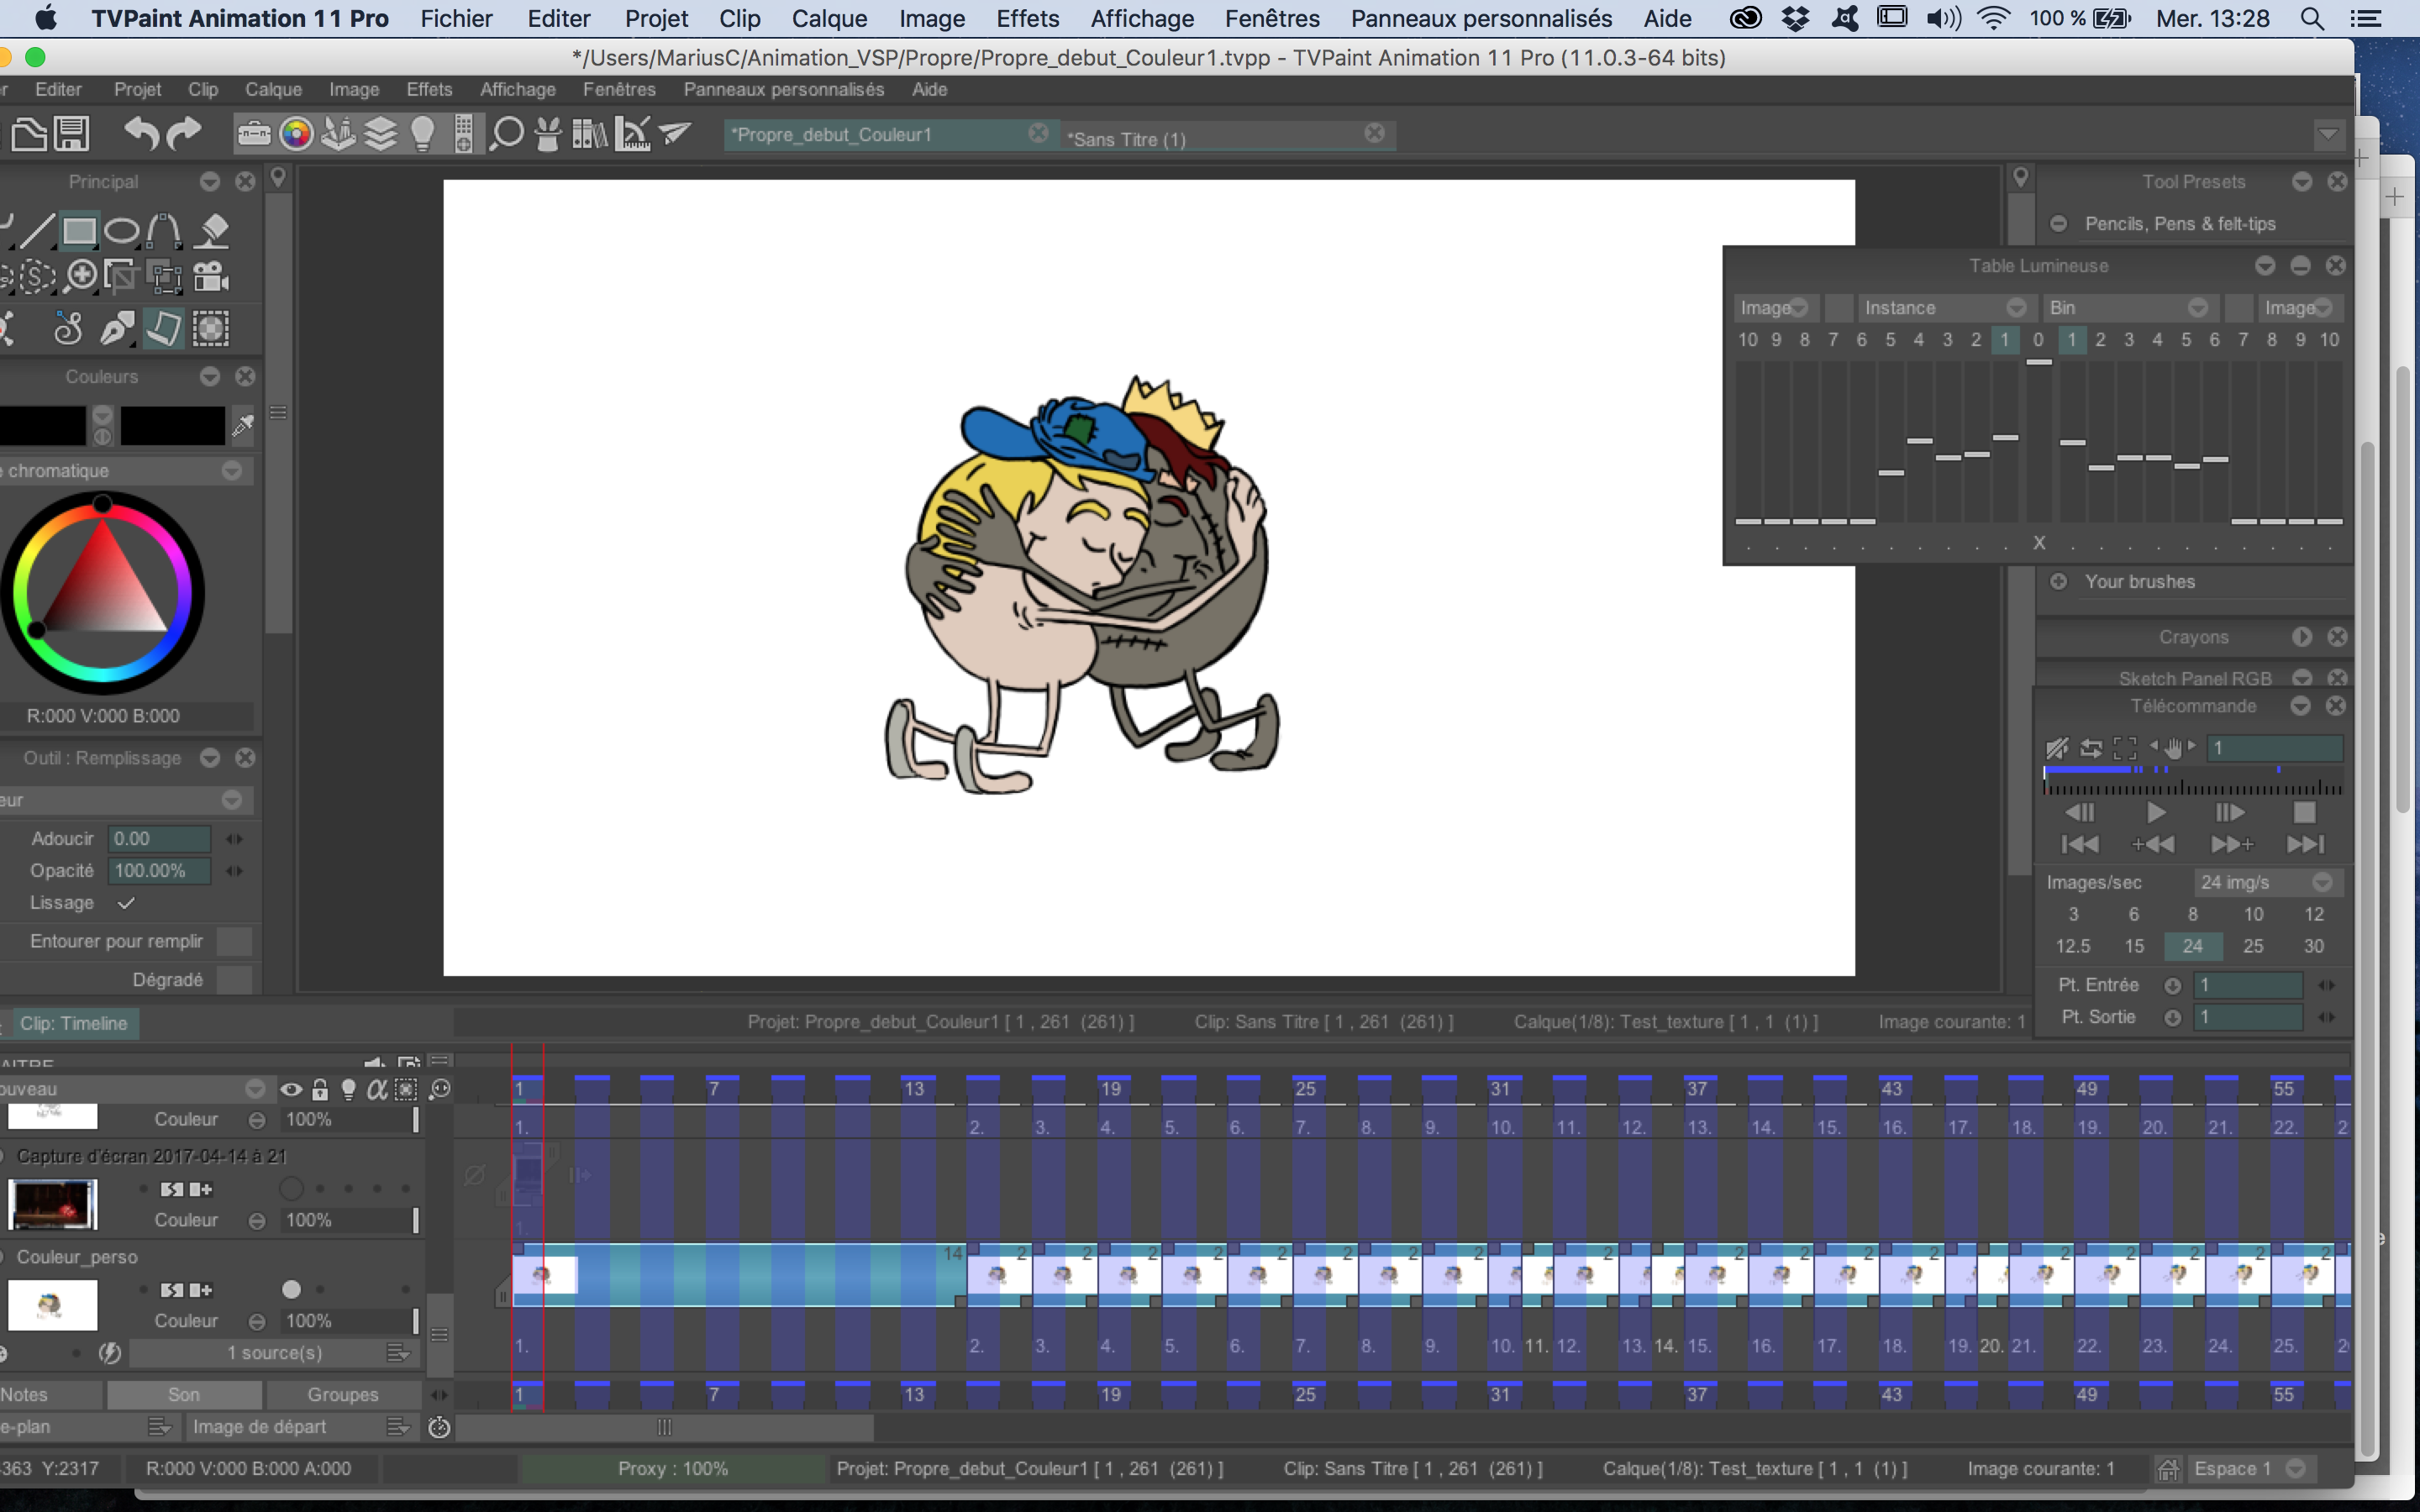2420x1512 pixels.
Task: Open Principal panel options arrow
Action: coord(210,182)
